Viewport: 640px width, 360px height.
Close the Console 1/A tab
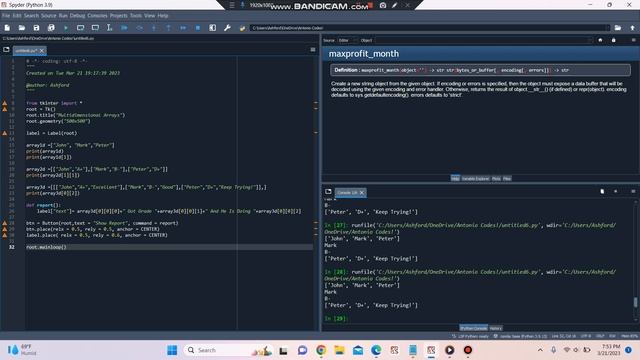pyautogui.click(x=362, y=193)
